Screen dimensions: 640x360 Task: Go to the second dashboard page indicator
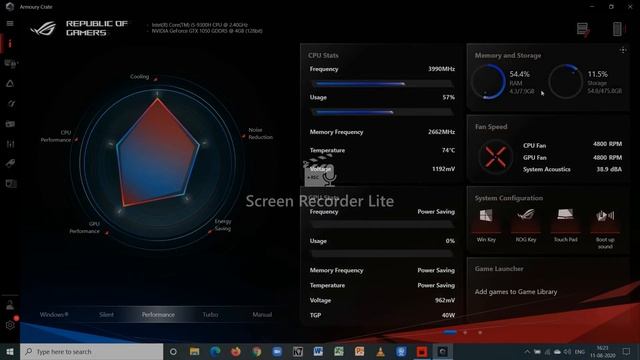click(x=465, y=332)
